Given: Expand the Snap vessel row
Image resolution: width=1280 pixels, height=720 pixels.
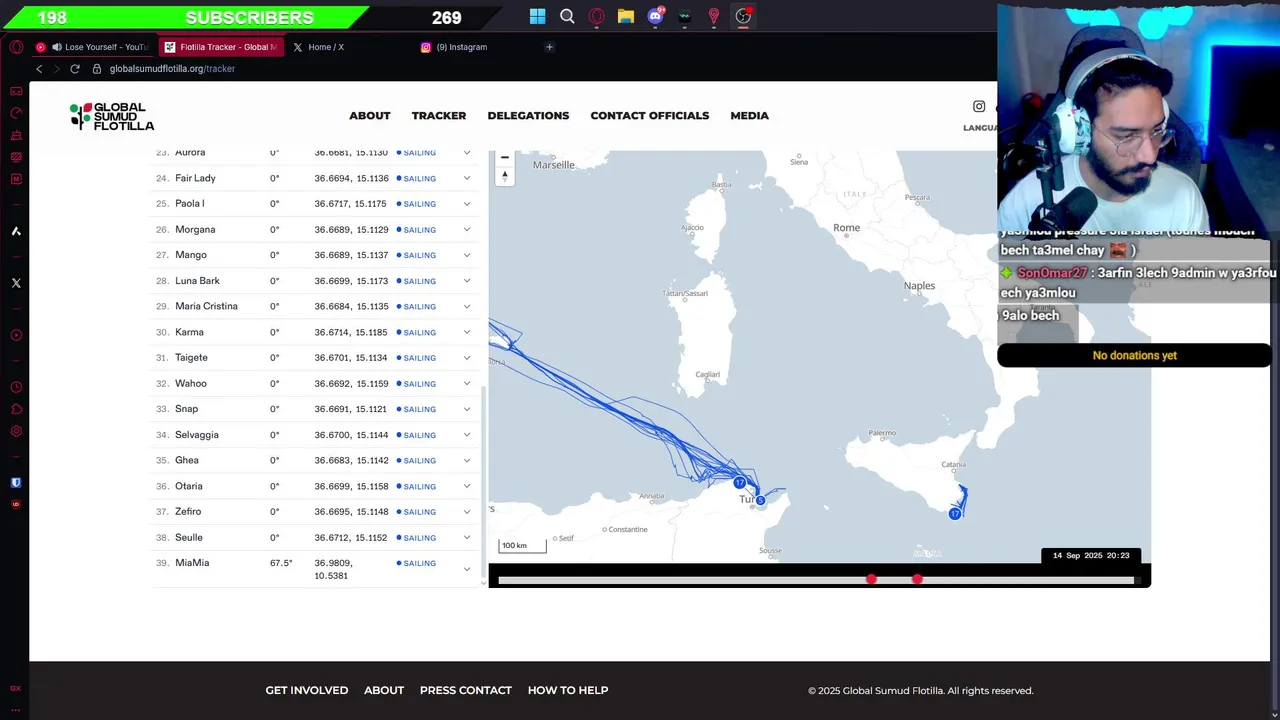Looking at the screenshot, I should click(x=467, y=409).
